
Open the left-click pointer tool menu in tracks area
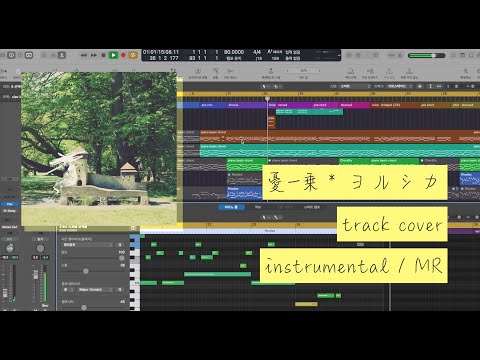tap(265, 86)
